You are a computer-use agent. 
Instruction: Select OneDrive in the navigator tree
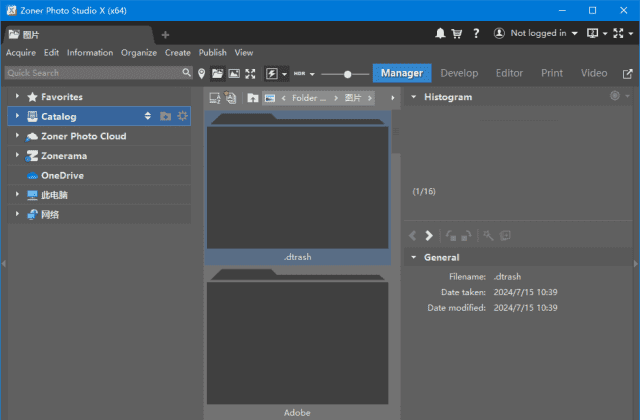99,175
